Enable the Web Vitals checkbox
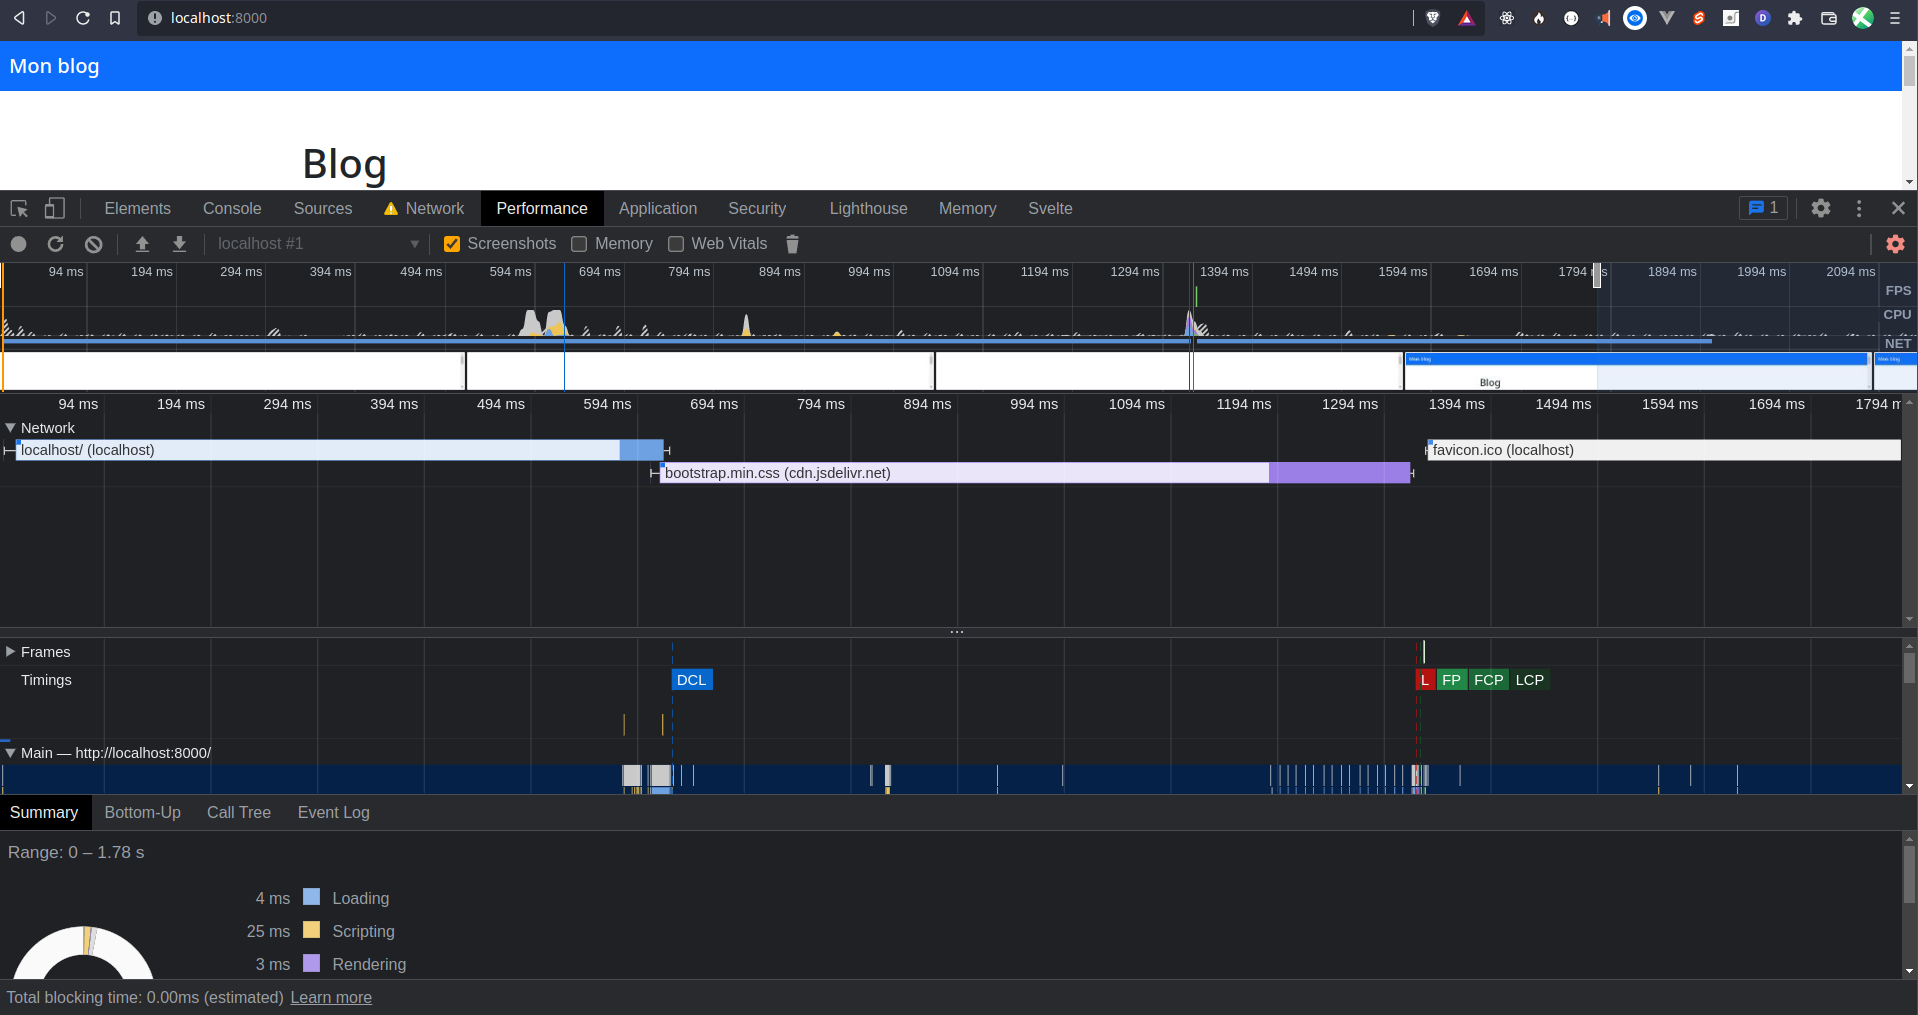The width and height of the screenshot is (1918, 1015). tap(676, 244)
